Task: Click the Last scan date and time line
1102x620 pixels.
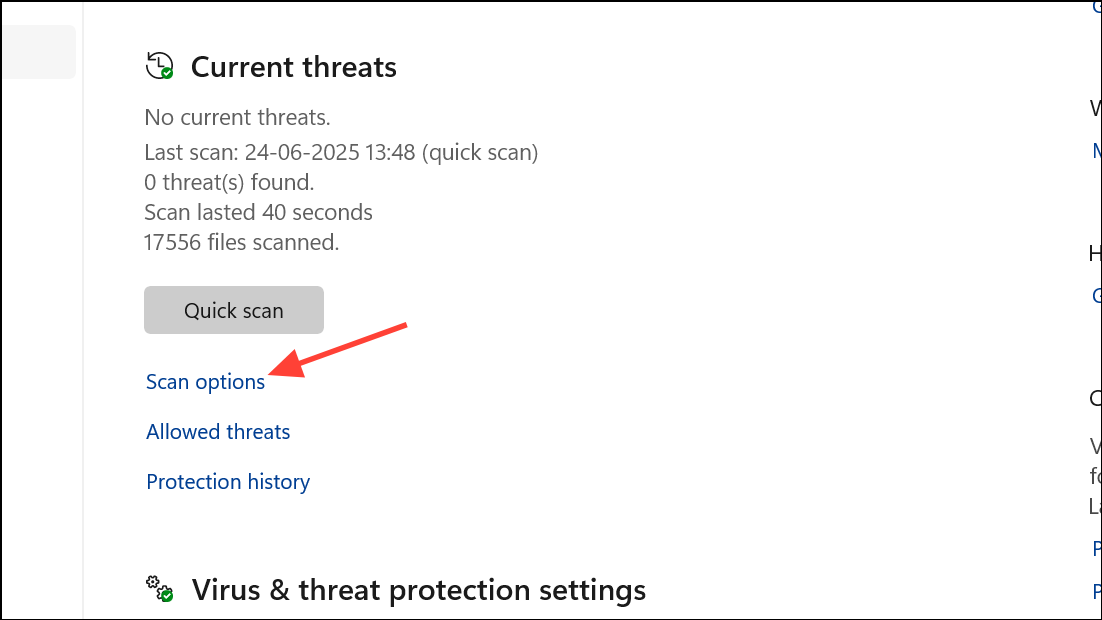Action: click(341, 153)
